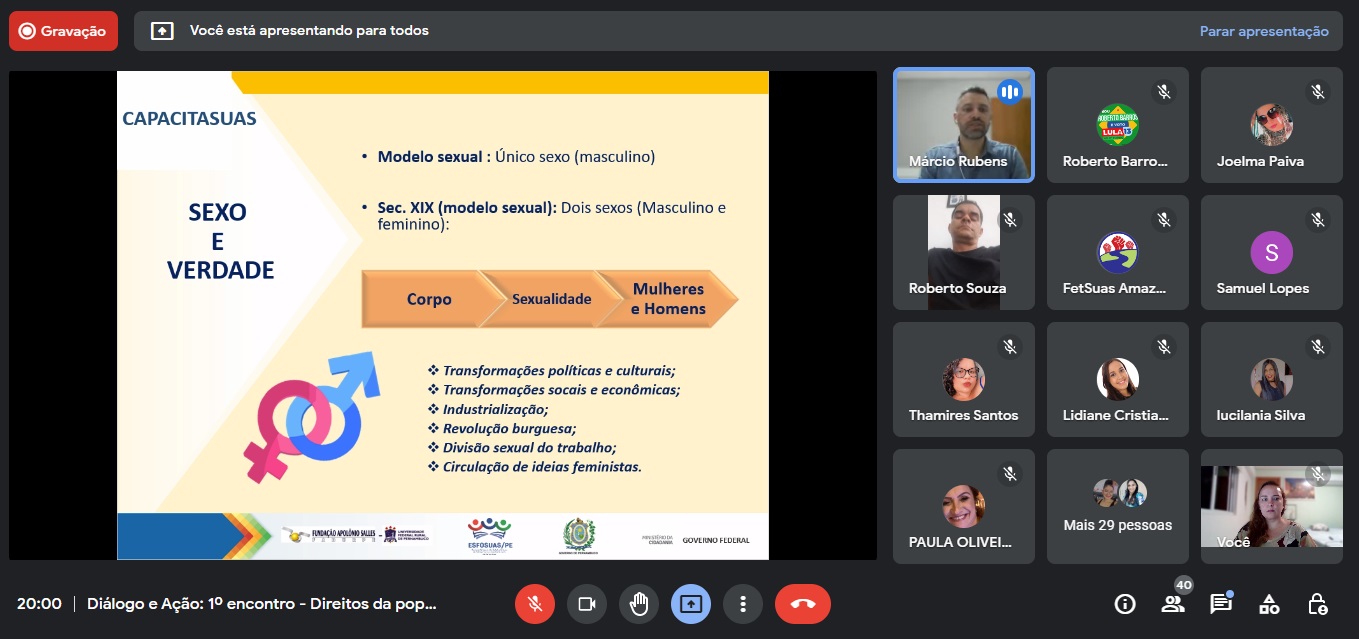The height and width of the screenshot is (639, 1359).
Task: Click the Samuel Lopes purple avatar
Action: tap(1271, 252)
